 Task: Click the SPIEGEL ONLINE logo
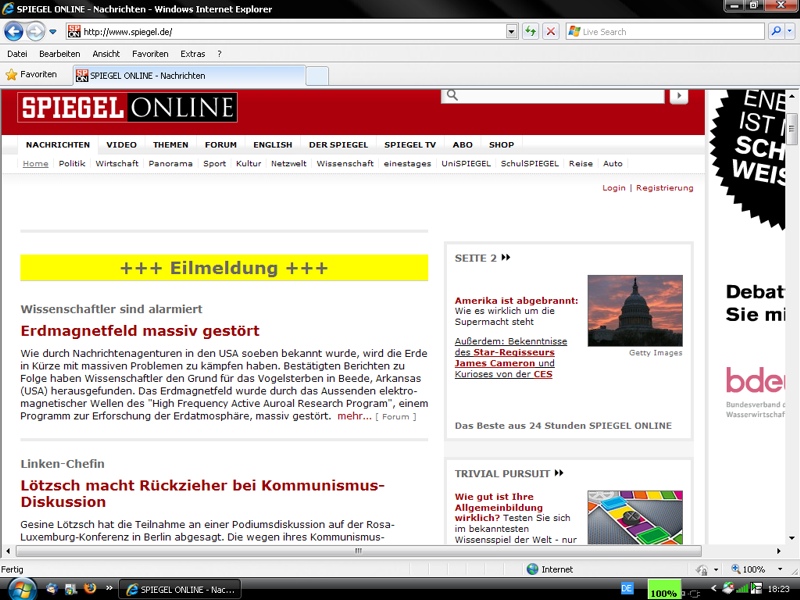coord(127,108)
